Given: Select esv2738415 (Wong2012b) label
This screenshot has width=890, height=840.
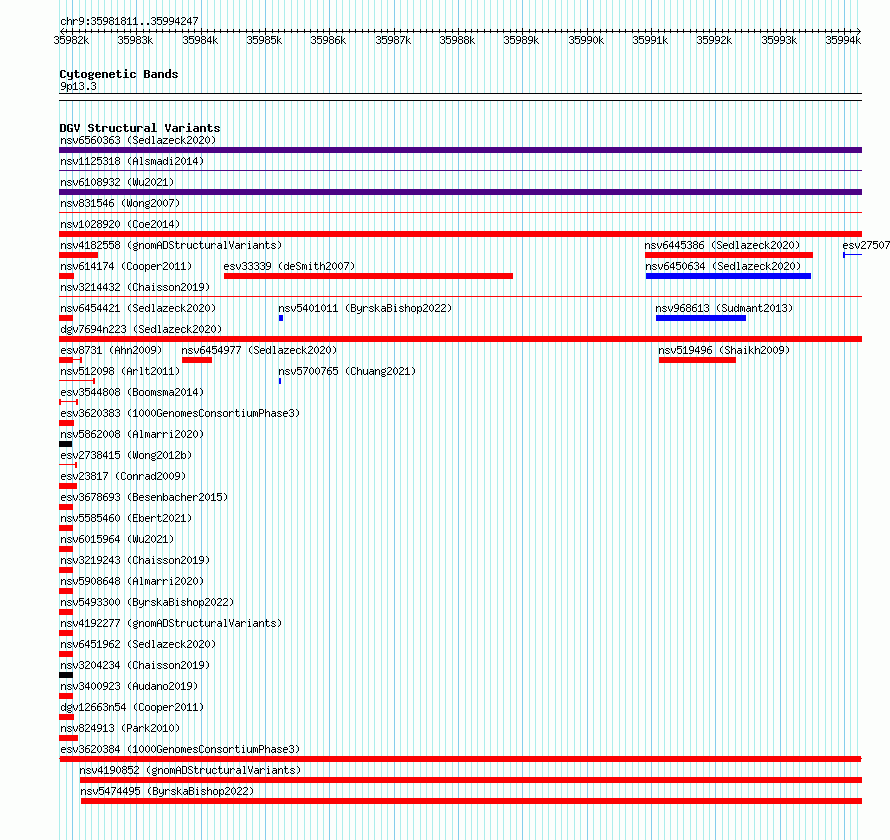Looking at the screenshot, I should (126, 455).
